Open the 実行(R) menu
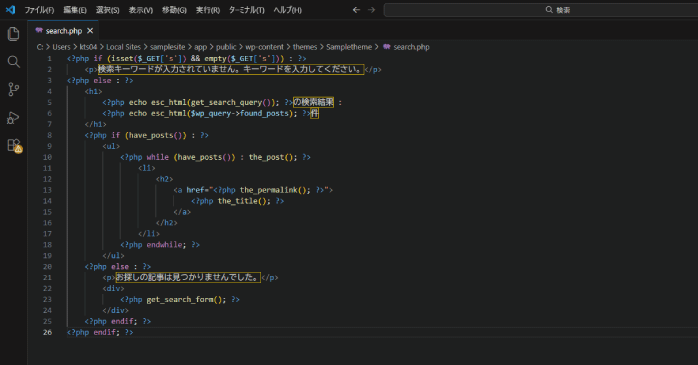Screen dimensions: 698x365 (x=208, y=10)
